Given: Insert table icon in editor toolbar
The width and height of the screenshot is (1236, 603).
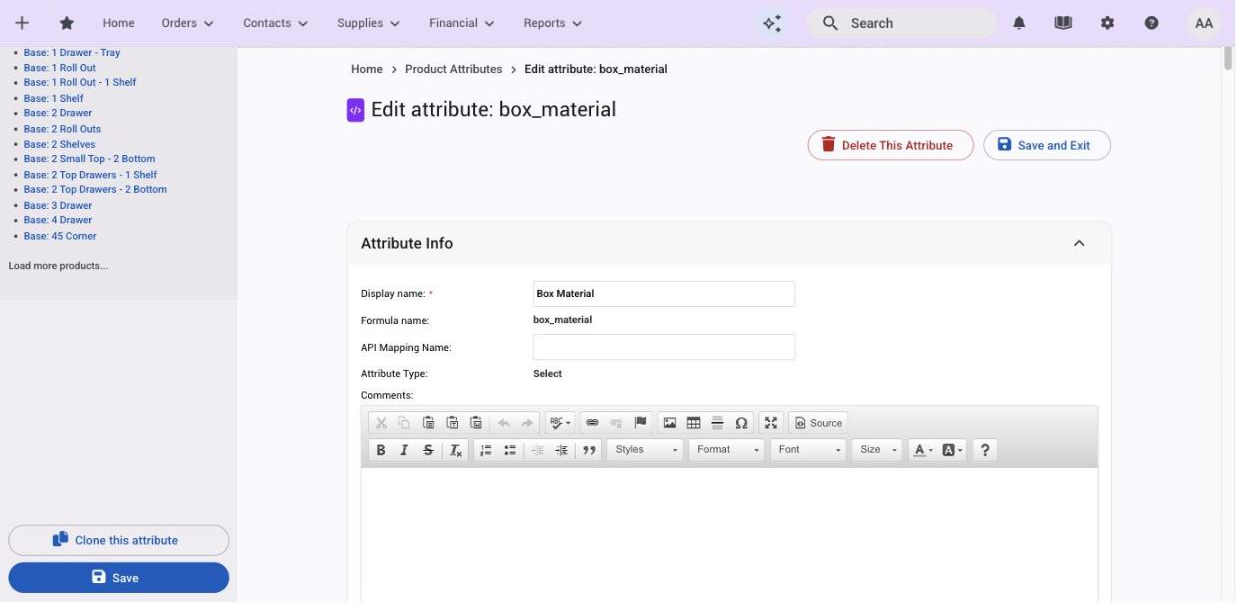Looking at the screenshot, I should pos(693,423).
